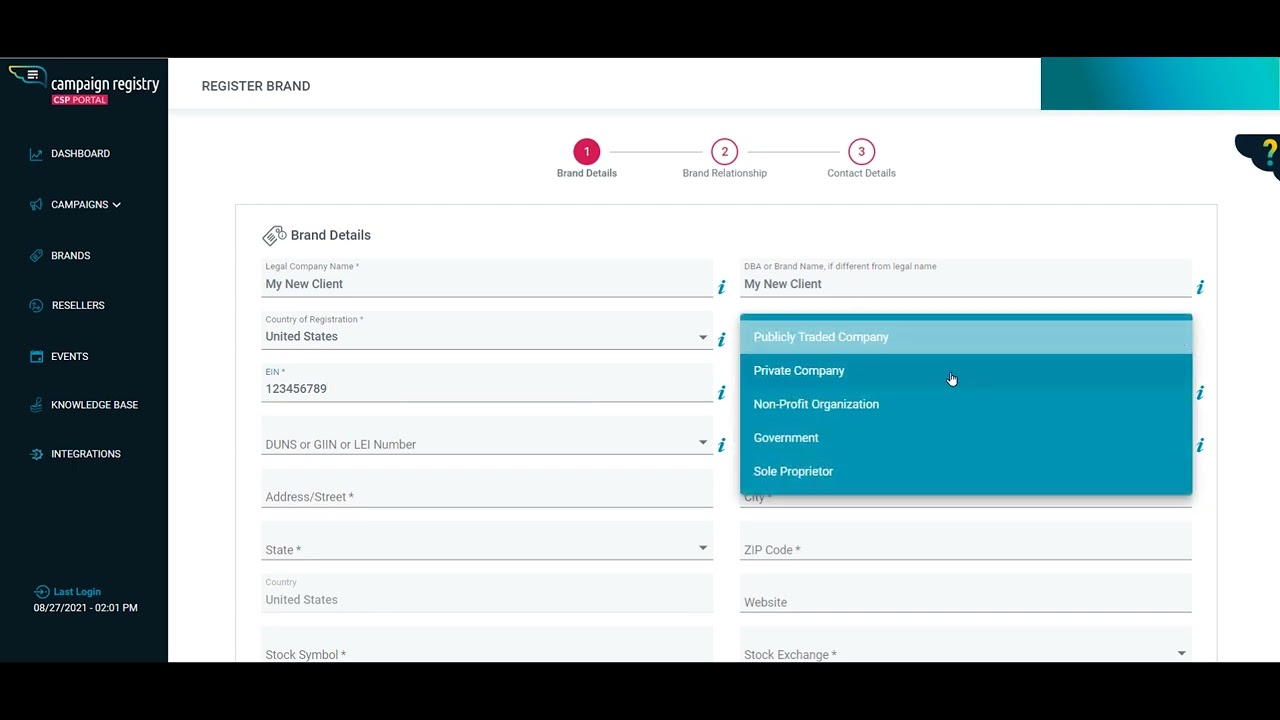1280x720 pixels.
Task: Select Publicly Traded Company option
Action: click(x=966, y=337)
